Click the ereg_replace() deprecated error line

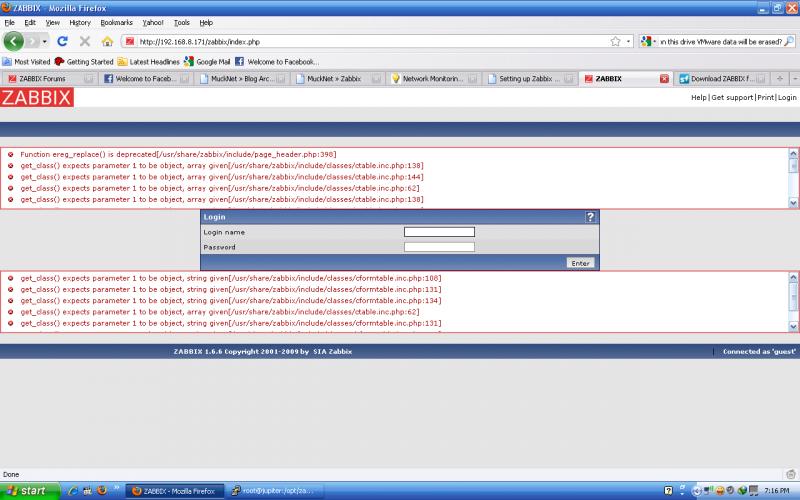click(x=178, y=155)
